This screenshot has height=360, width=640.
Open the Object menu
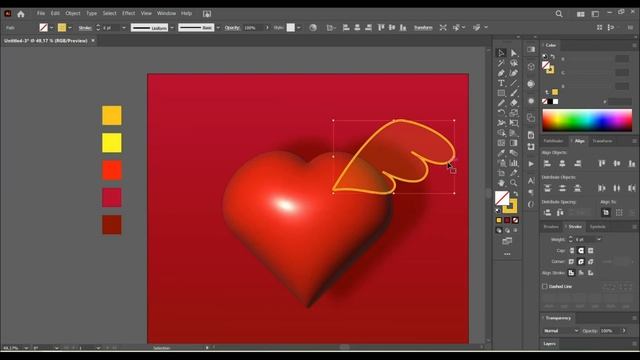73,13
